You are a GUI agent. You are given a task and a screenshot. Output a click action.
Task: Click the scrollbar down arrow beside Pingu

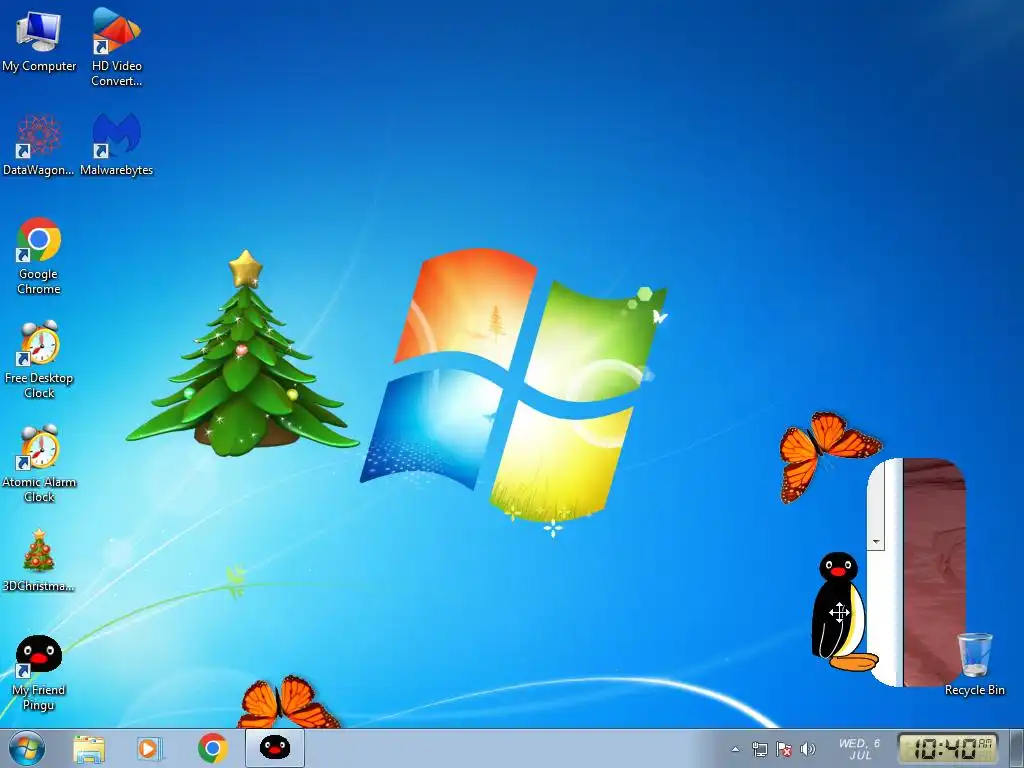coord(876,541)
